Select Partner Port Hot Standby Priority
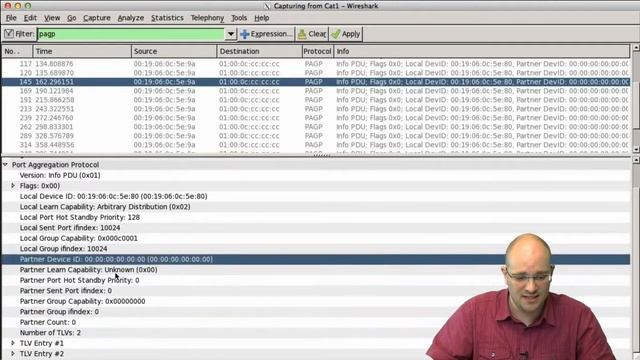The width and height of the screenshot is (640, 360). coord(79,280)
